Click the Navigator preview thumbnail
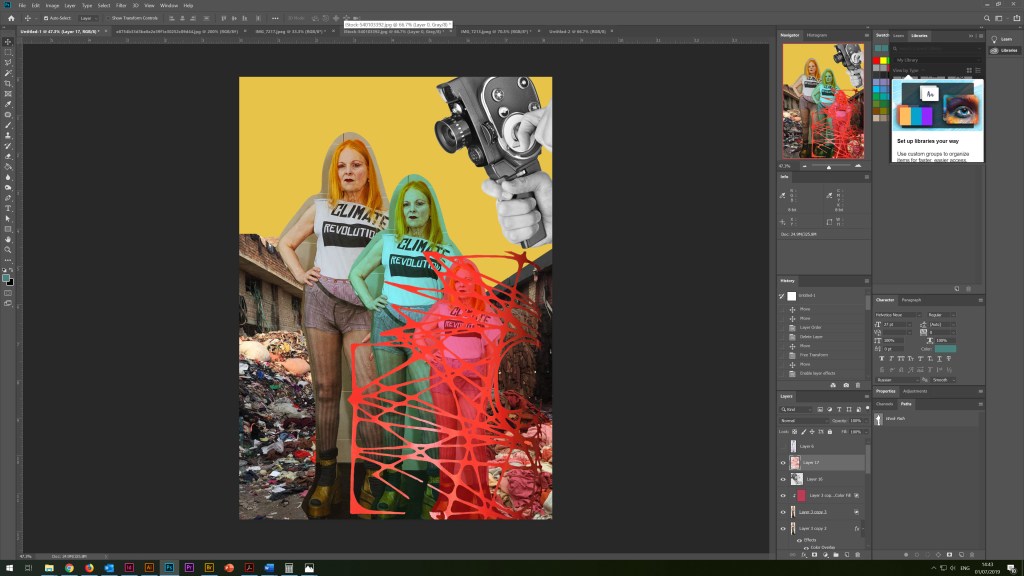Screen dimensions: 1024x576 coord(823,101)
